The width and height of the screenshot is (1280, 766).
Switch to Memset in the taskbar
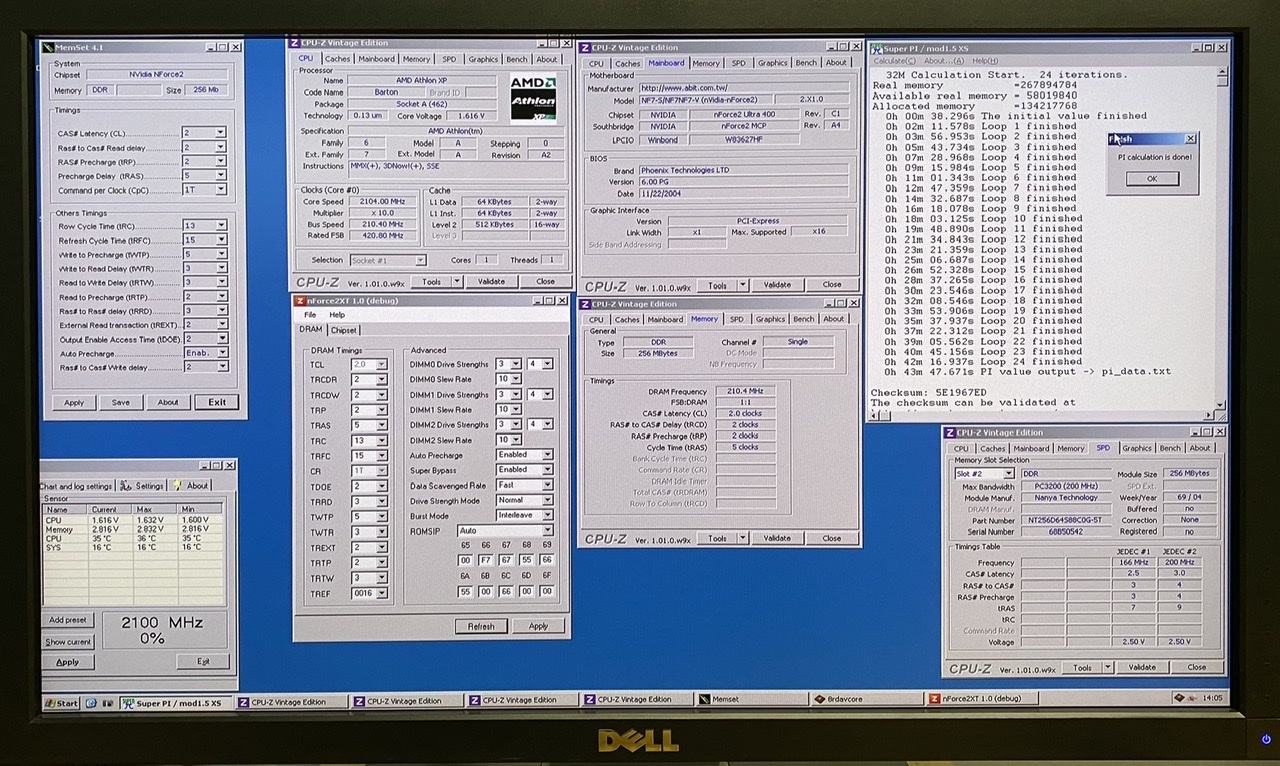point(753,700)
